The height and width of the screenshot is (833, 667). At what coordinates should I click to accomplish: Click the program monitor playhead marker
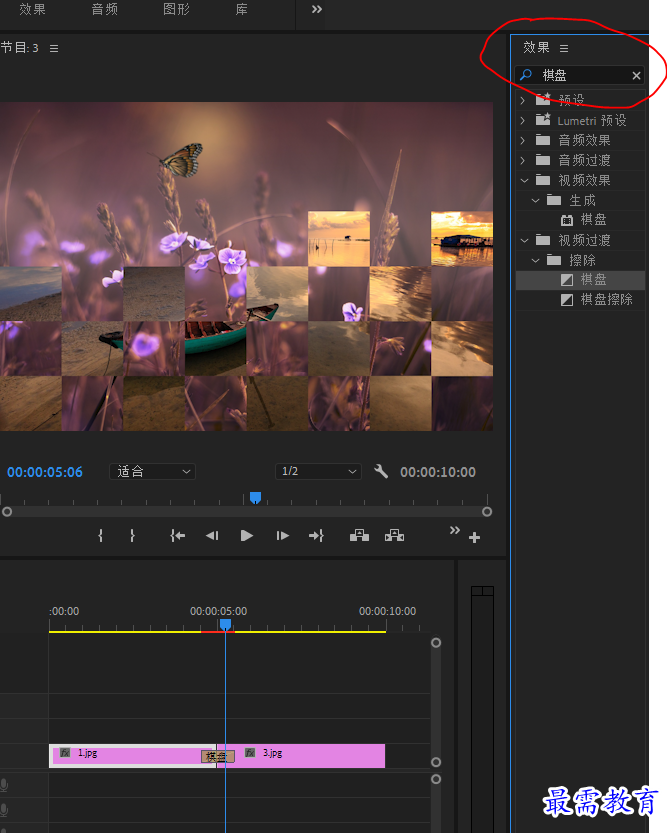click(255, 497)
